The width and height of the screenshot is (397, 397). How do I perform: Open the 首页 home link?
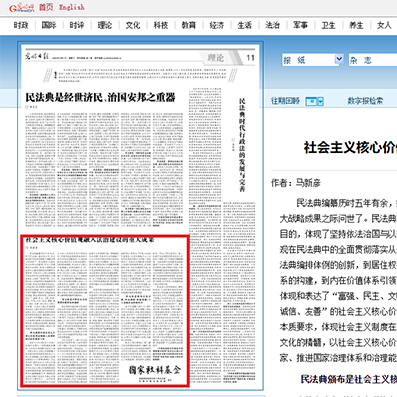(x=46, y=7)
